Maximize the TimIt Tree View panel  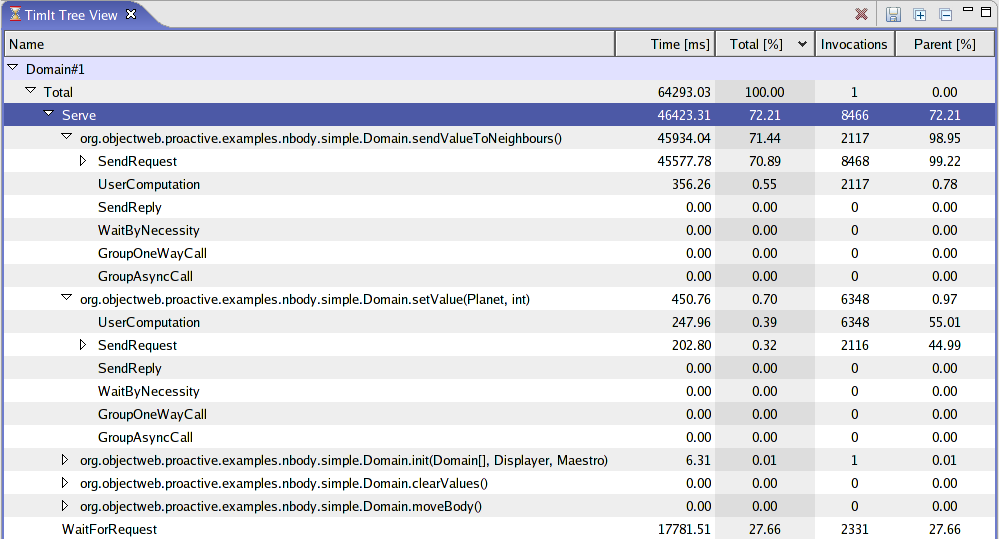986,11
